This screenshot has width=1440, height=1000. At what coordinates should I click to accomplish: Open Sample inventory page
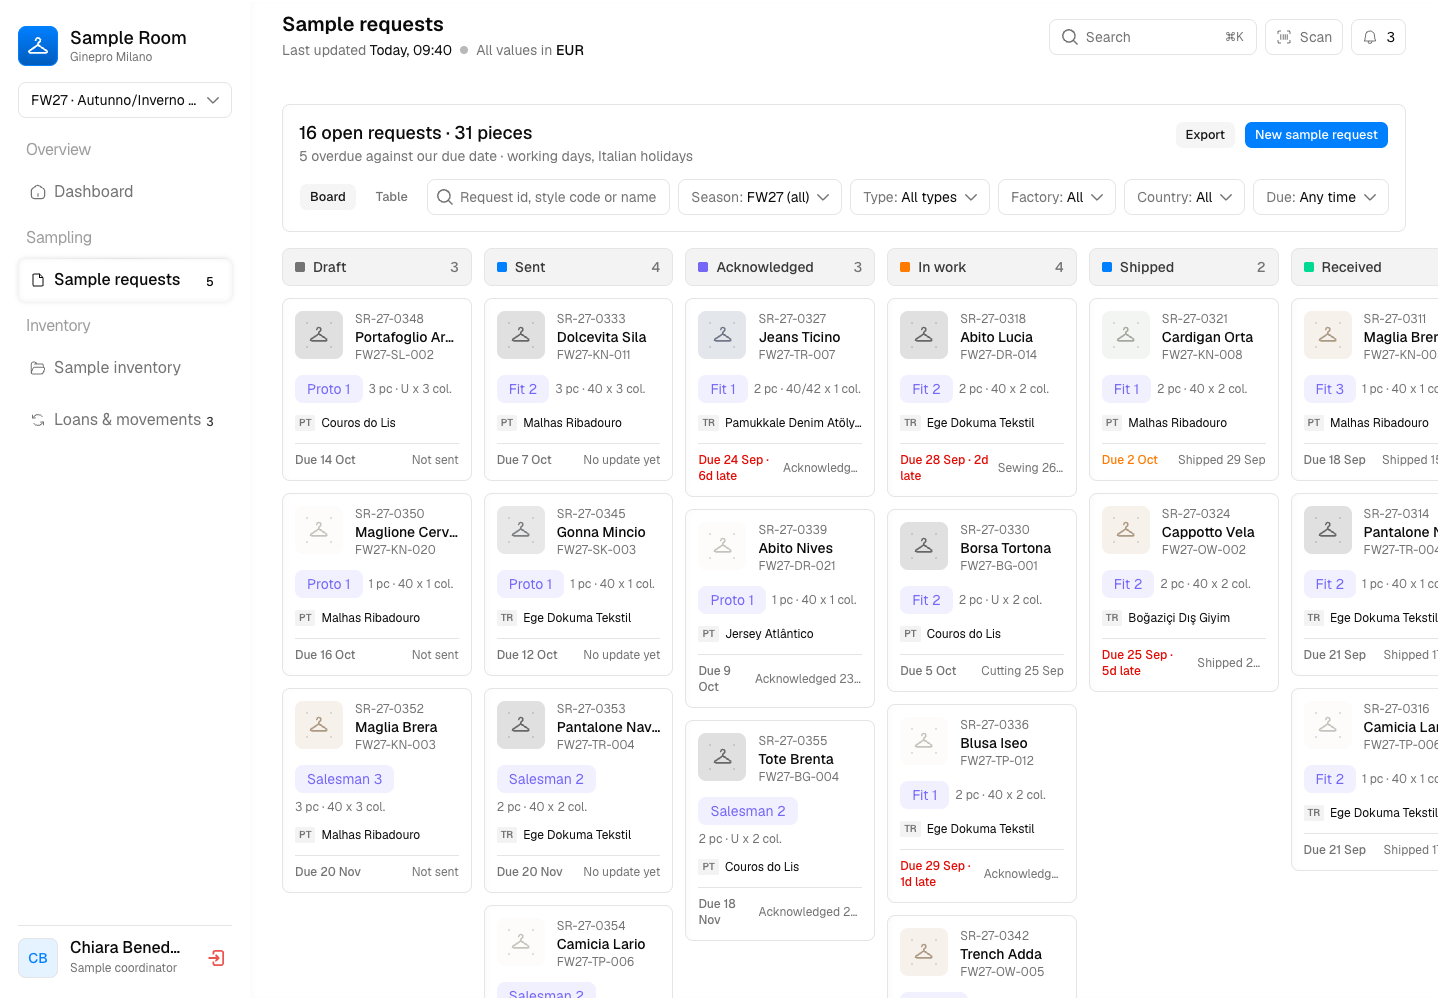(125, 368)
